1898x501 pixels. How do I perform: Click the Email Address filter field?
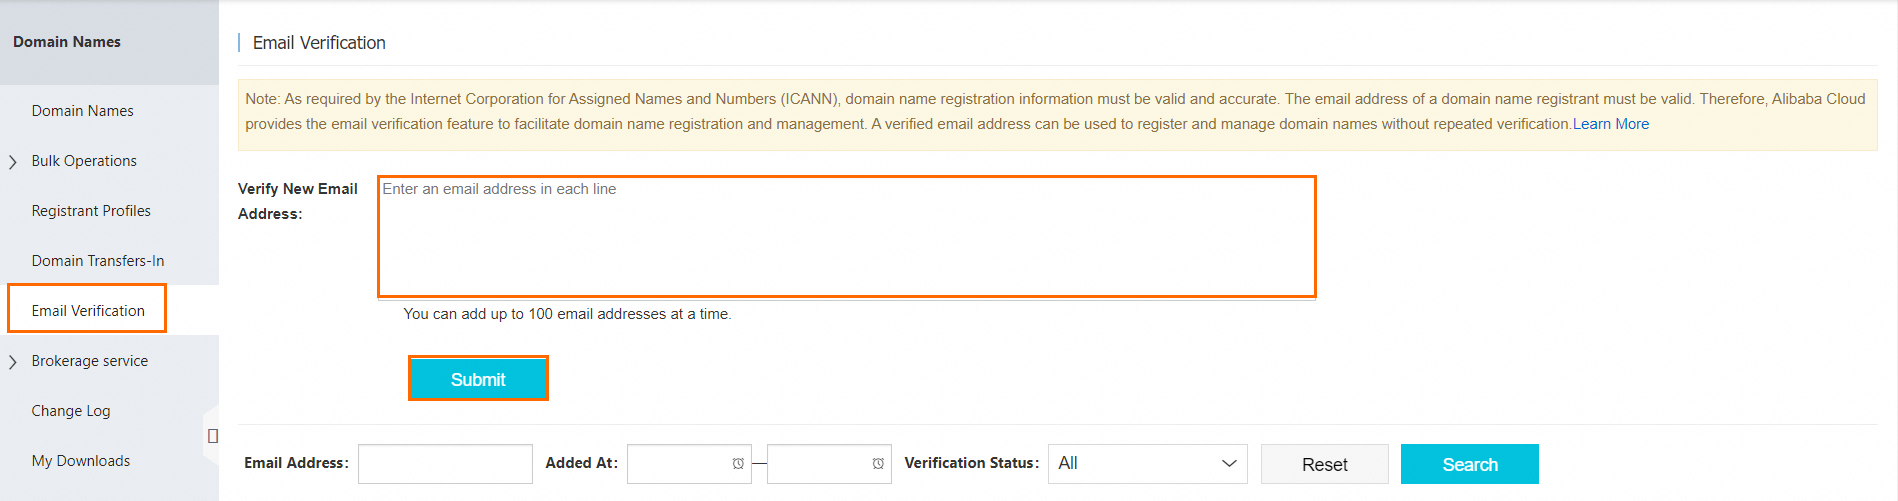[445, 464]
